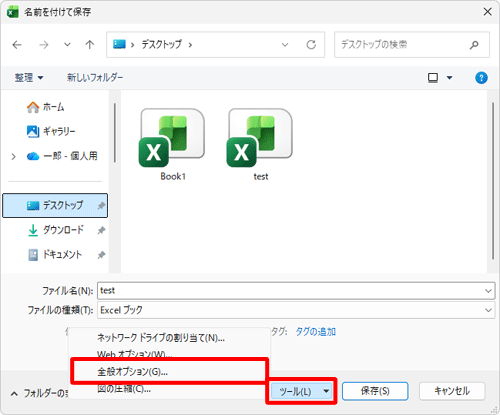
Task: Go up one folder level arrow
Action: pos(89,45)
